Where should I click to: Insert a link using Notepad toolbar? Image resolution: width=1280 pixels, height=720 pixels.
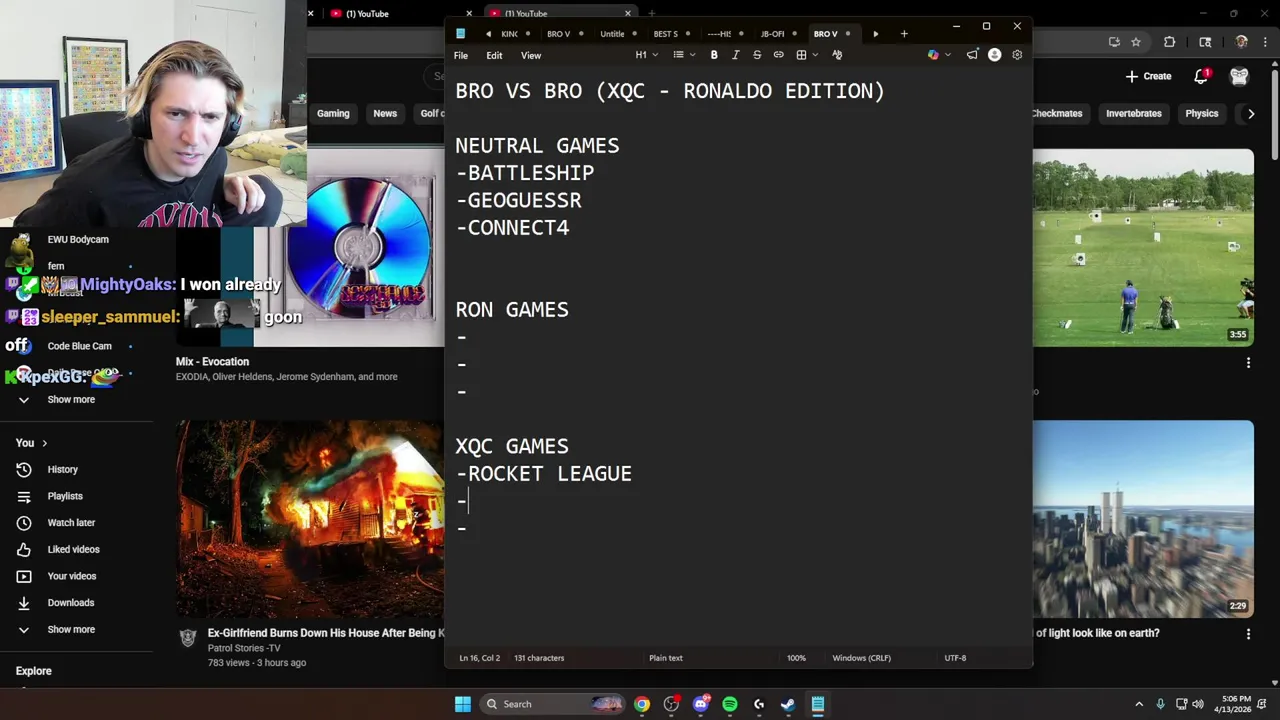click(779, 55)
